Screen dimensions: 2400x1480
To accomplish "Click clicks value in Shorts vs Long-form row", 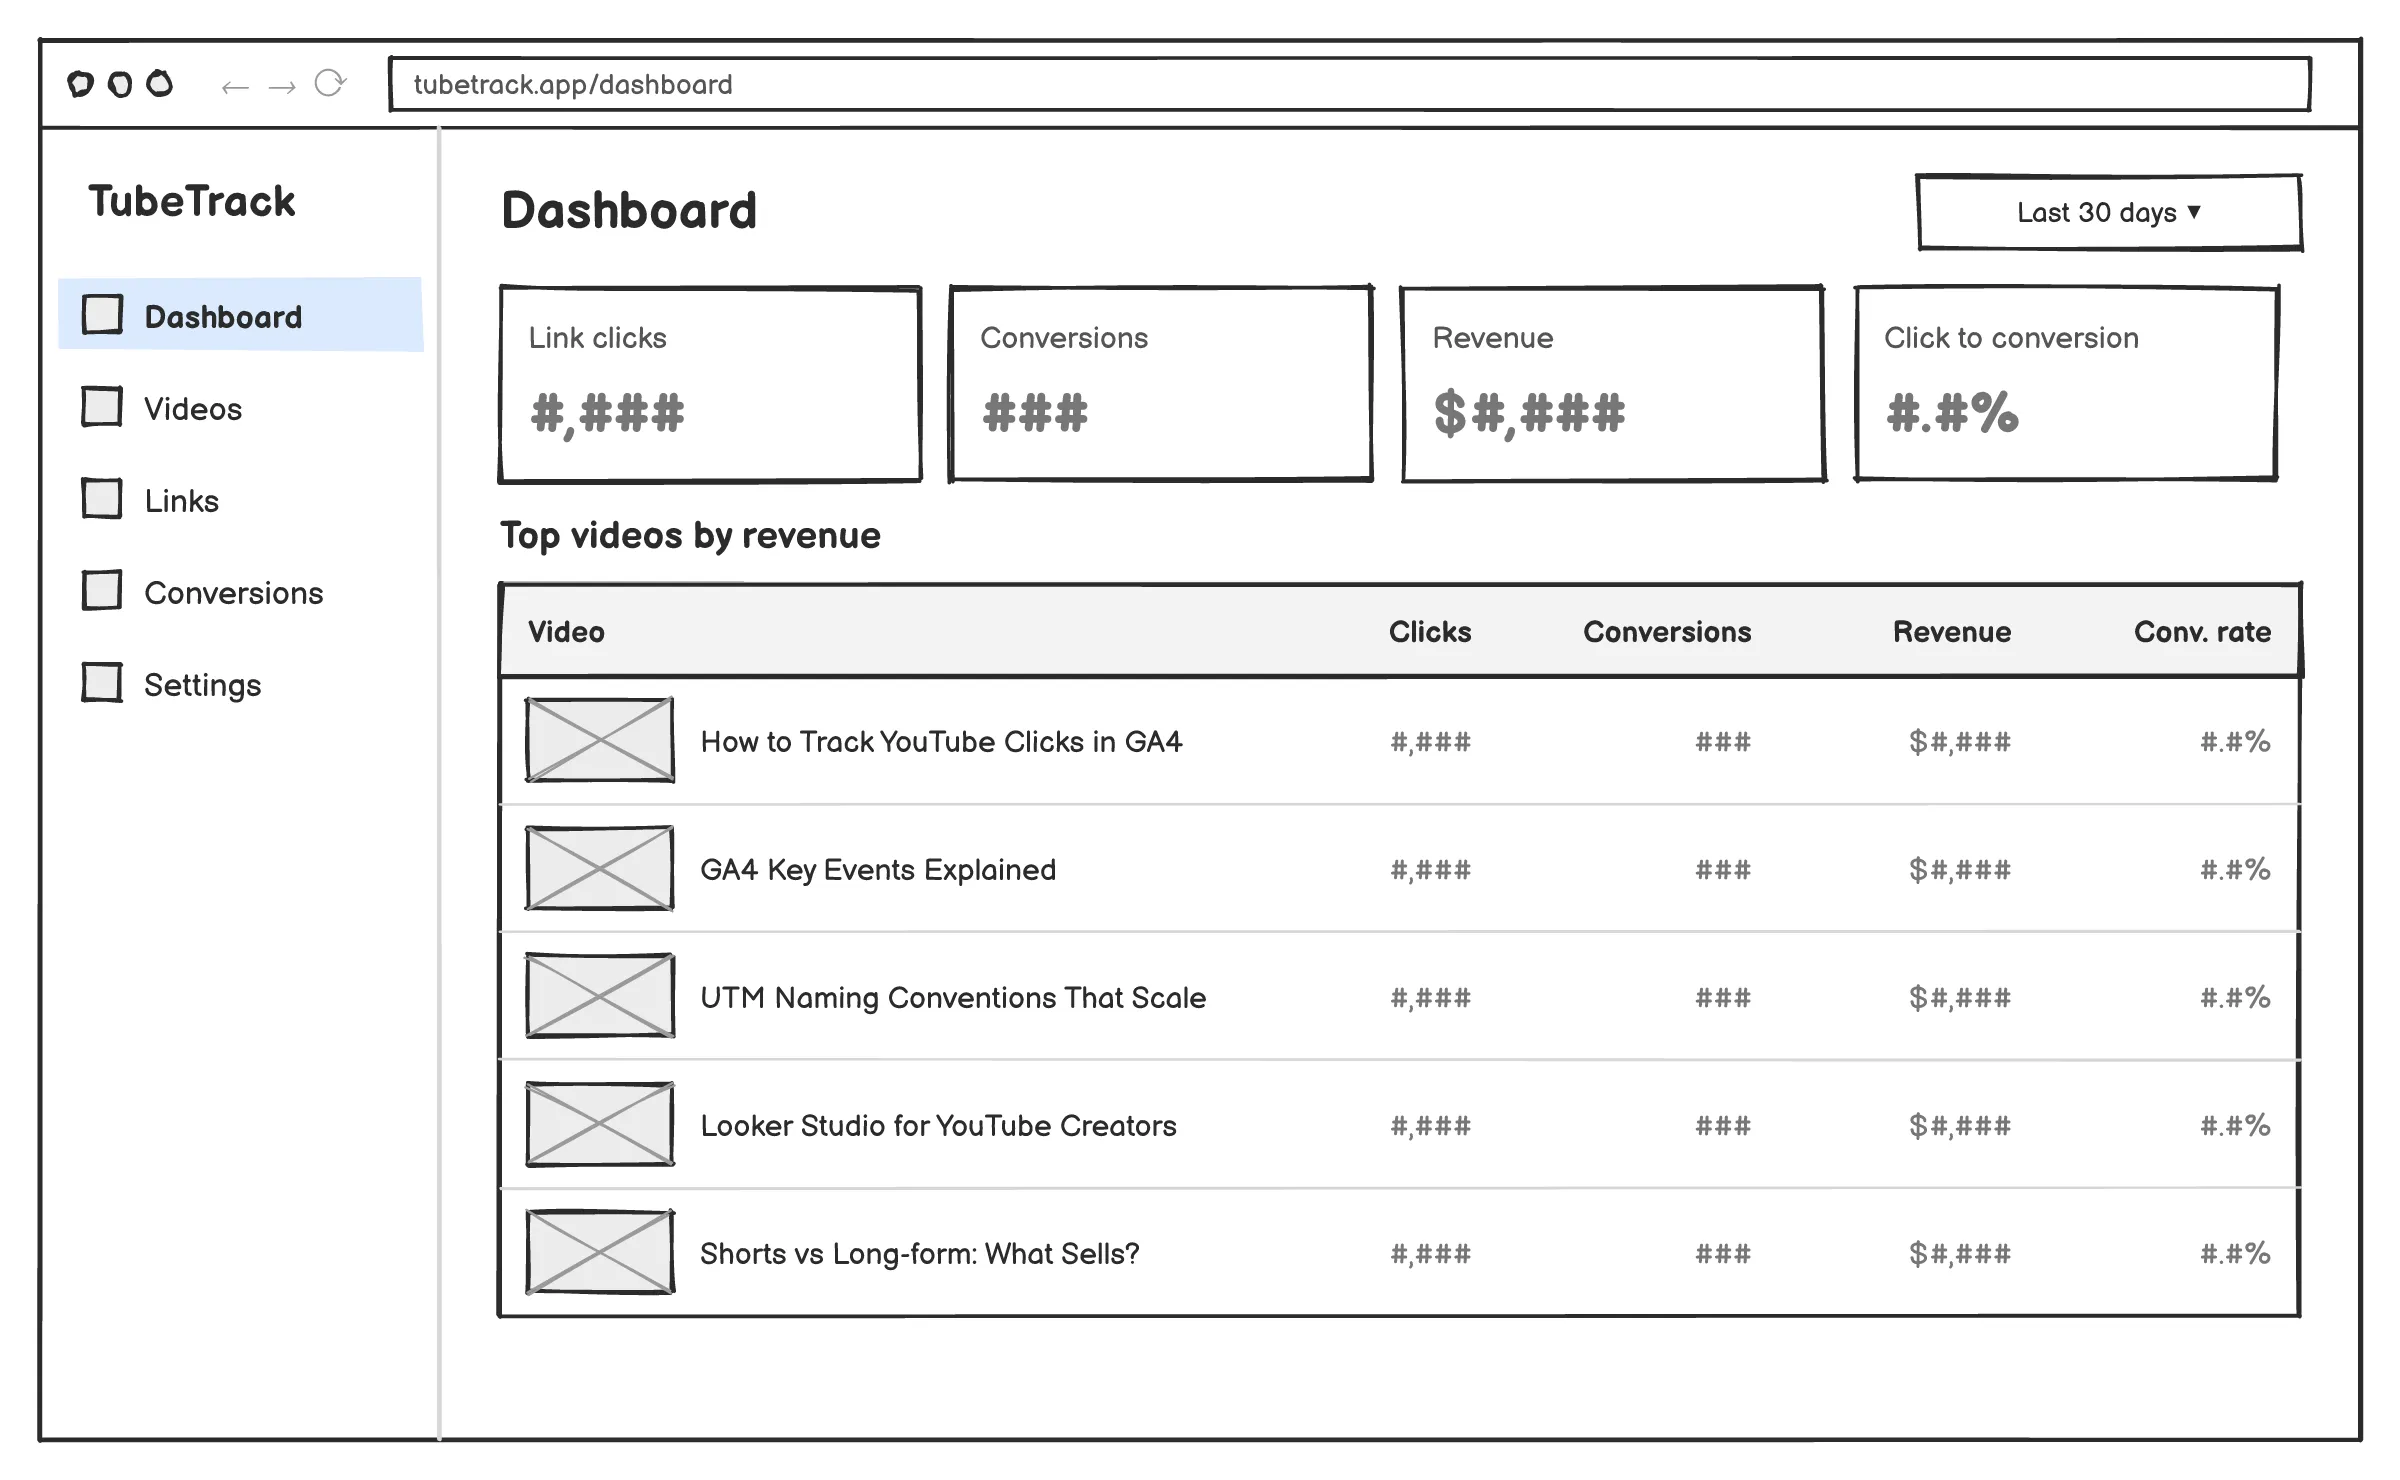I will coord(1431,1254).
